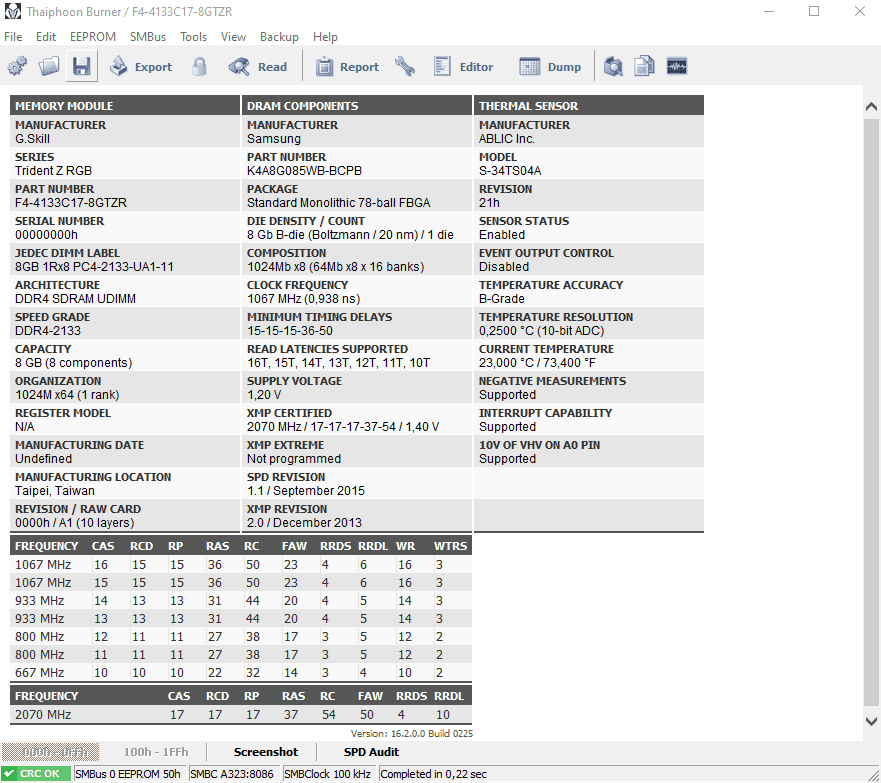Image resolution: width=881 pixels, height=783 pixels.
Task: Click 'SMBus 0 EEPROM 50h' status entry
Action: click(128, 774)
